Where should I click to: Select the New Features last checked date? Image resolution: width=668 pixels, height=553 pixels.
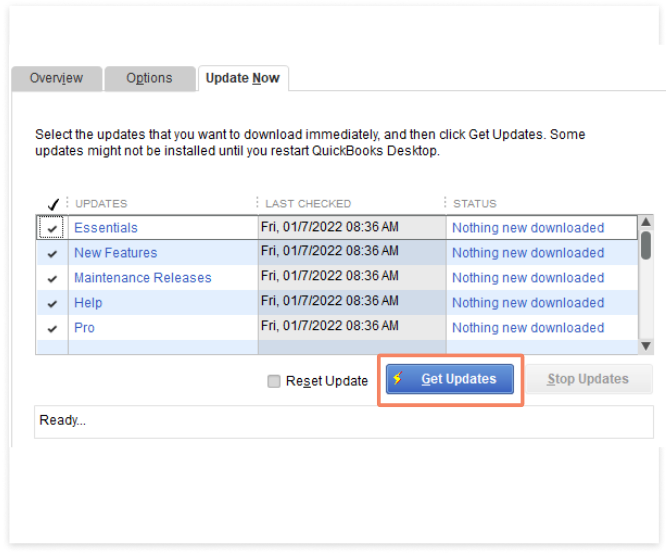pos(352,252)
